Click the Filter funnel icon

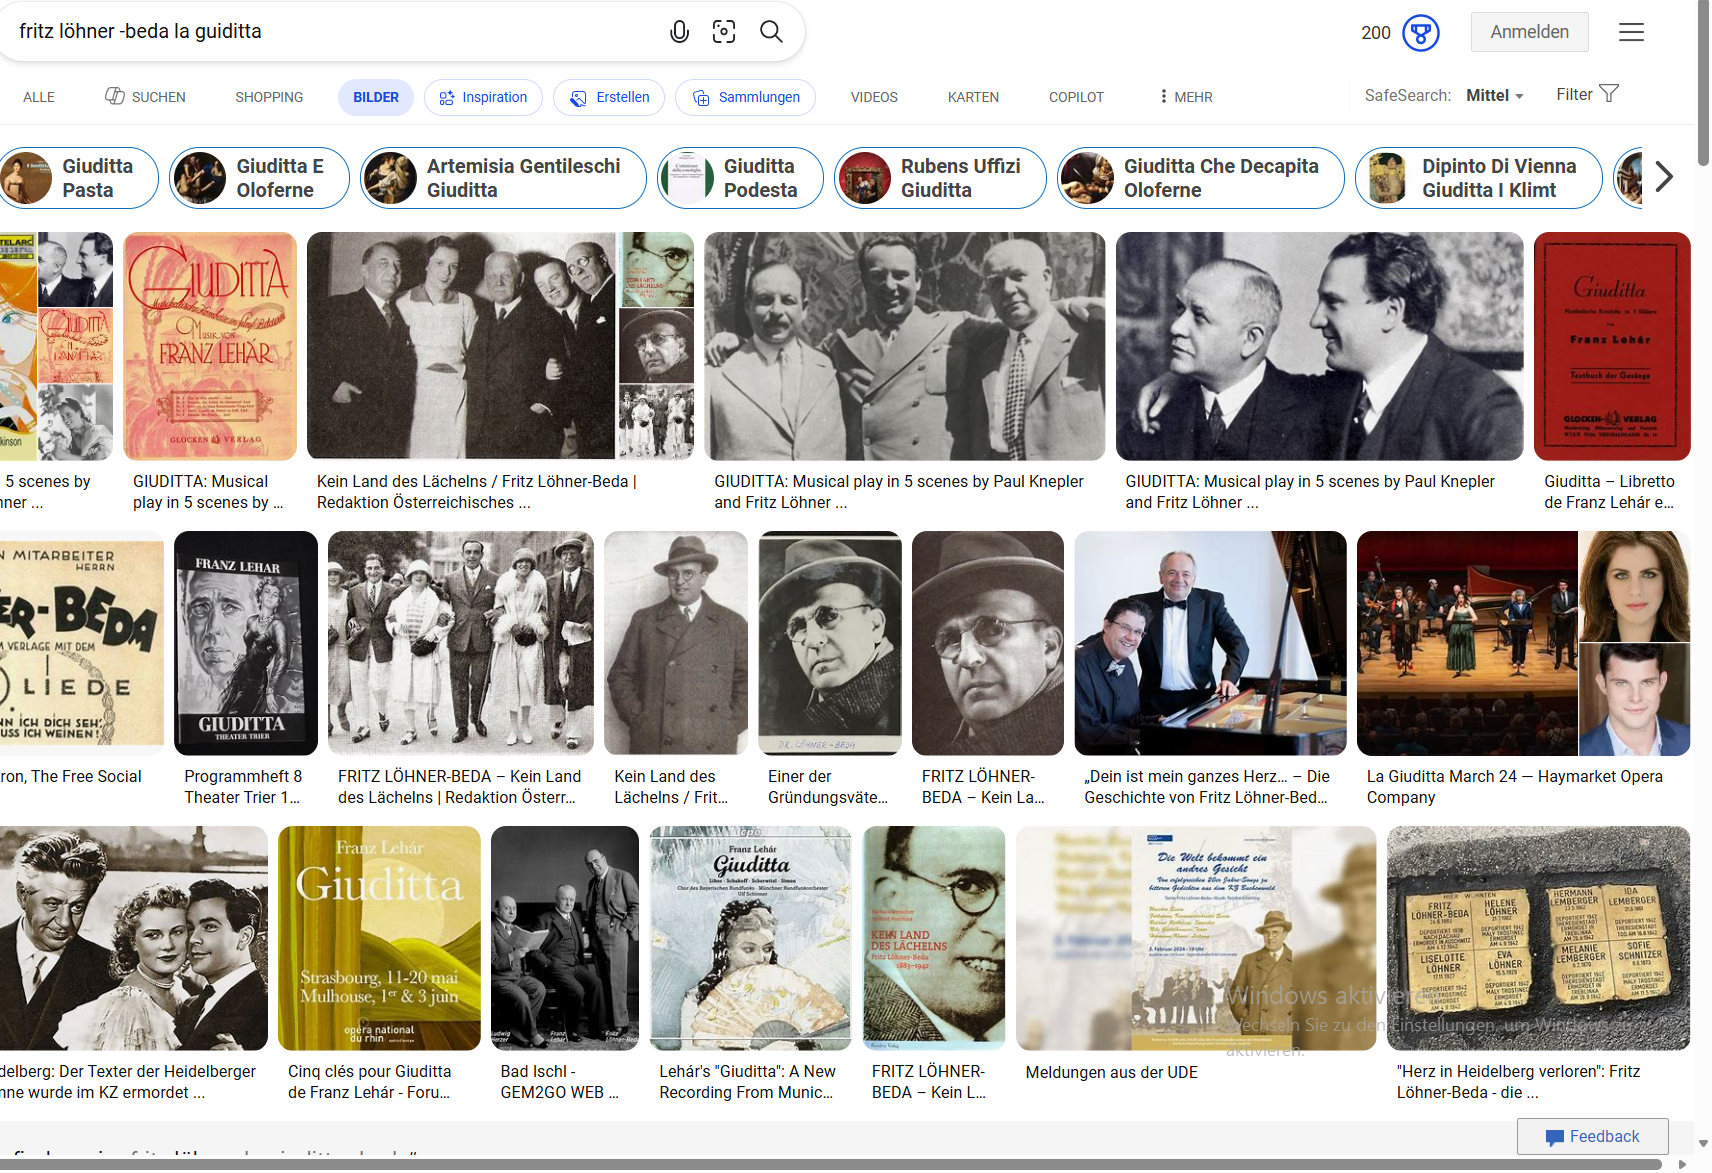click(1609, 94)
